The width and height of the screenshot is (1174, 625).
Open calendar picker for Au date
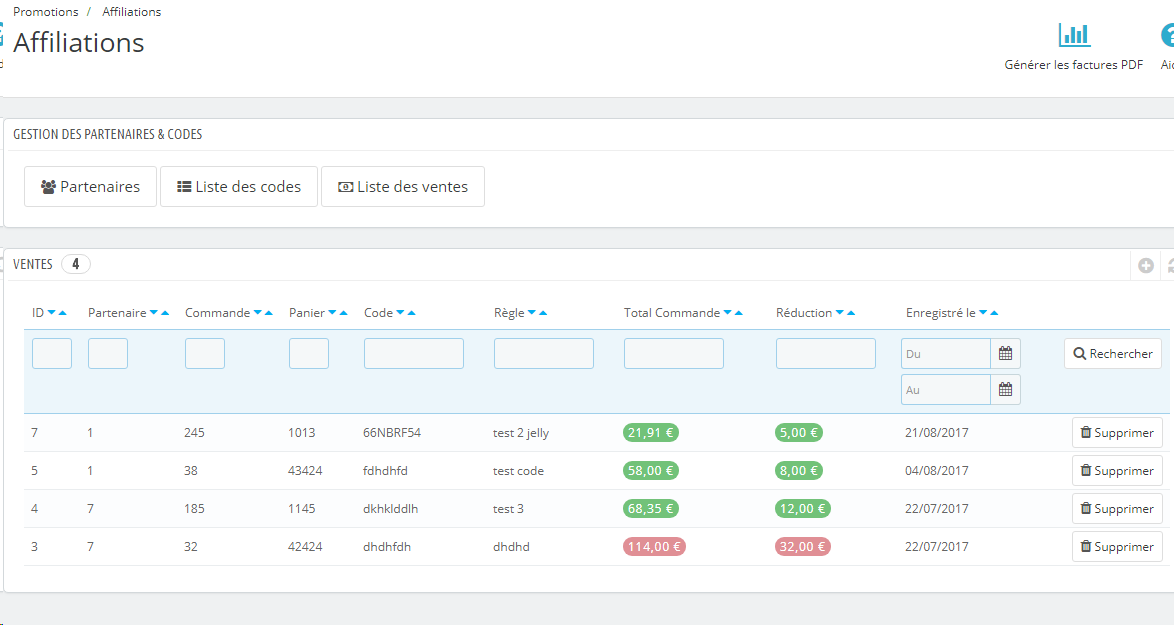(x=1006, y=389)
